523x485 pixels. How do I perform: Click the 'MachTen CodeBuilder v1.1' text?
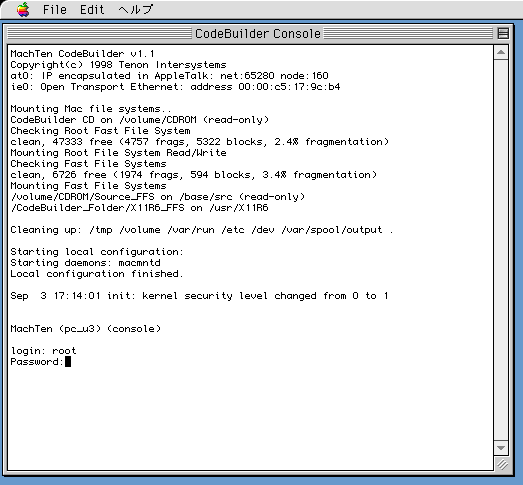pos(82,54)
